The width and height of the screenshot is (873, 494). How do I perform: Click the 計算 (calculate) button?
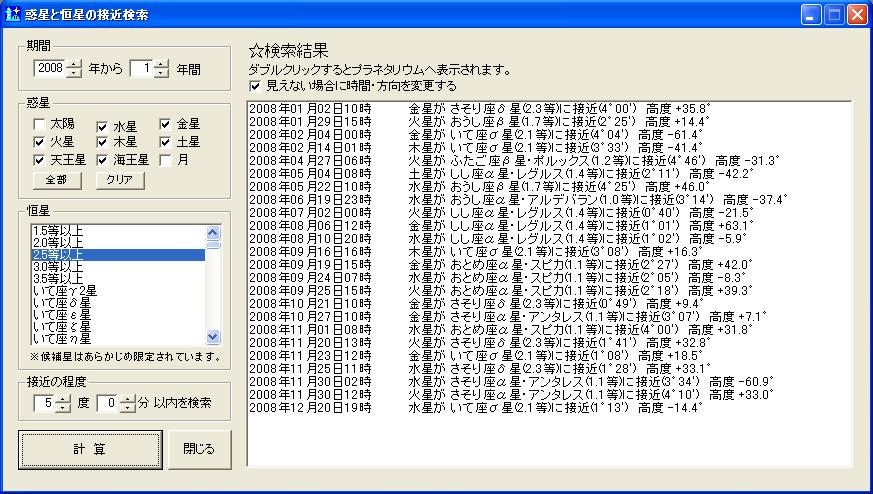coord(89,449)
